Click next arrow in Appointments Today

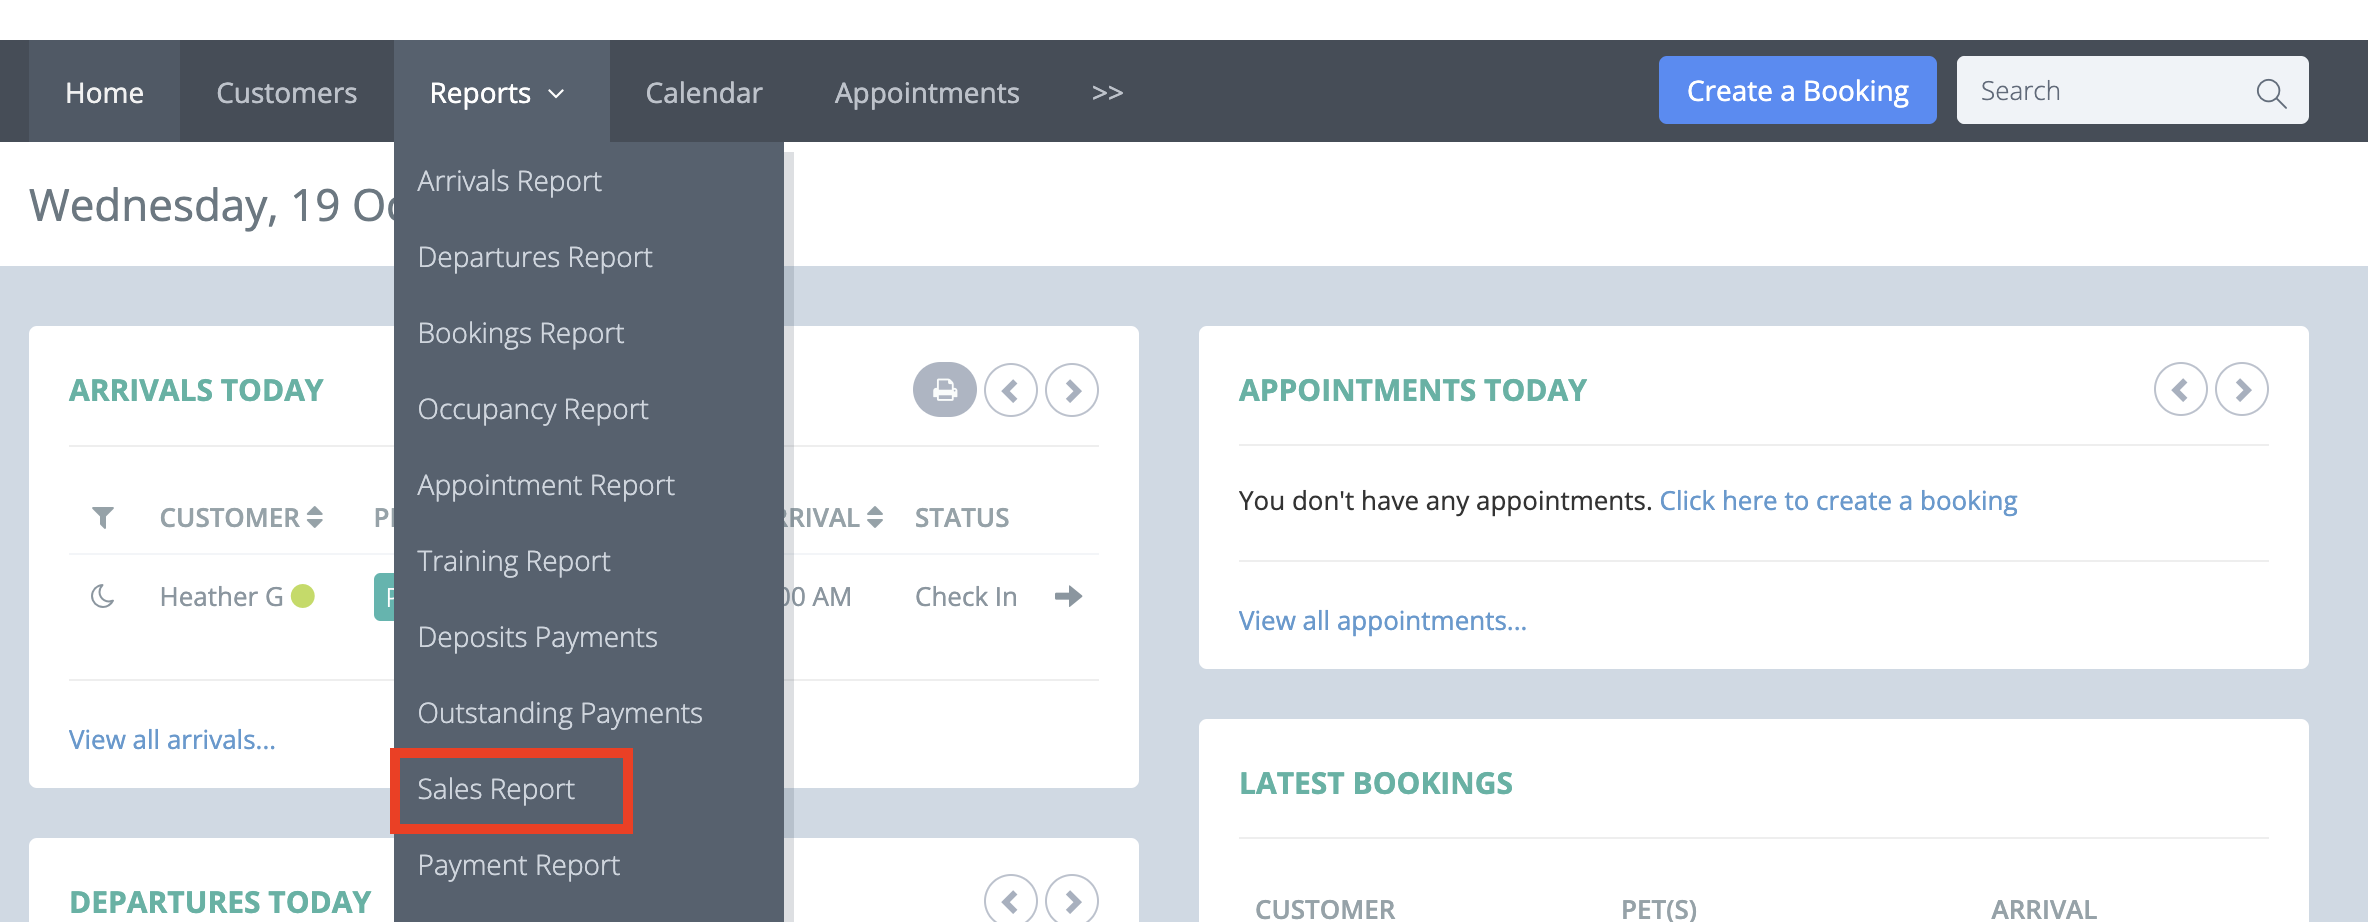click(x=2242, y=389)
